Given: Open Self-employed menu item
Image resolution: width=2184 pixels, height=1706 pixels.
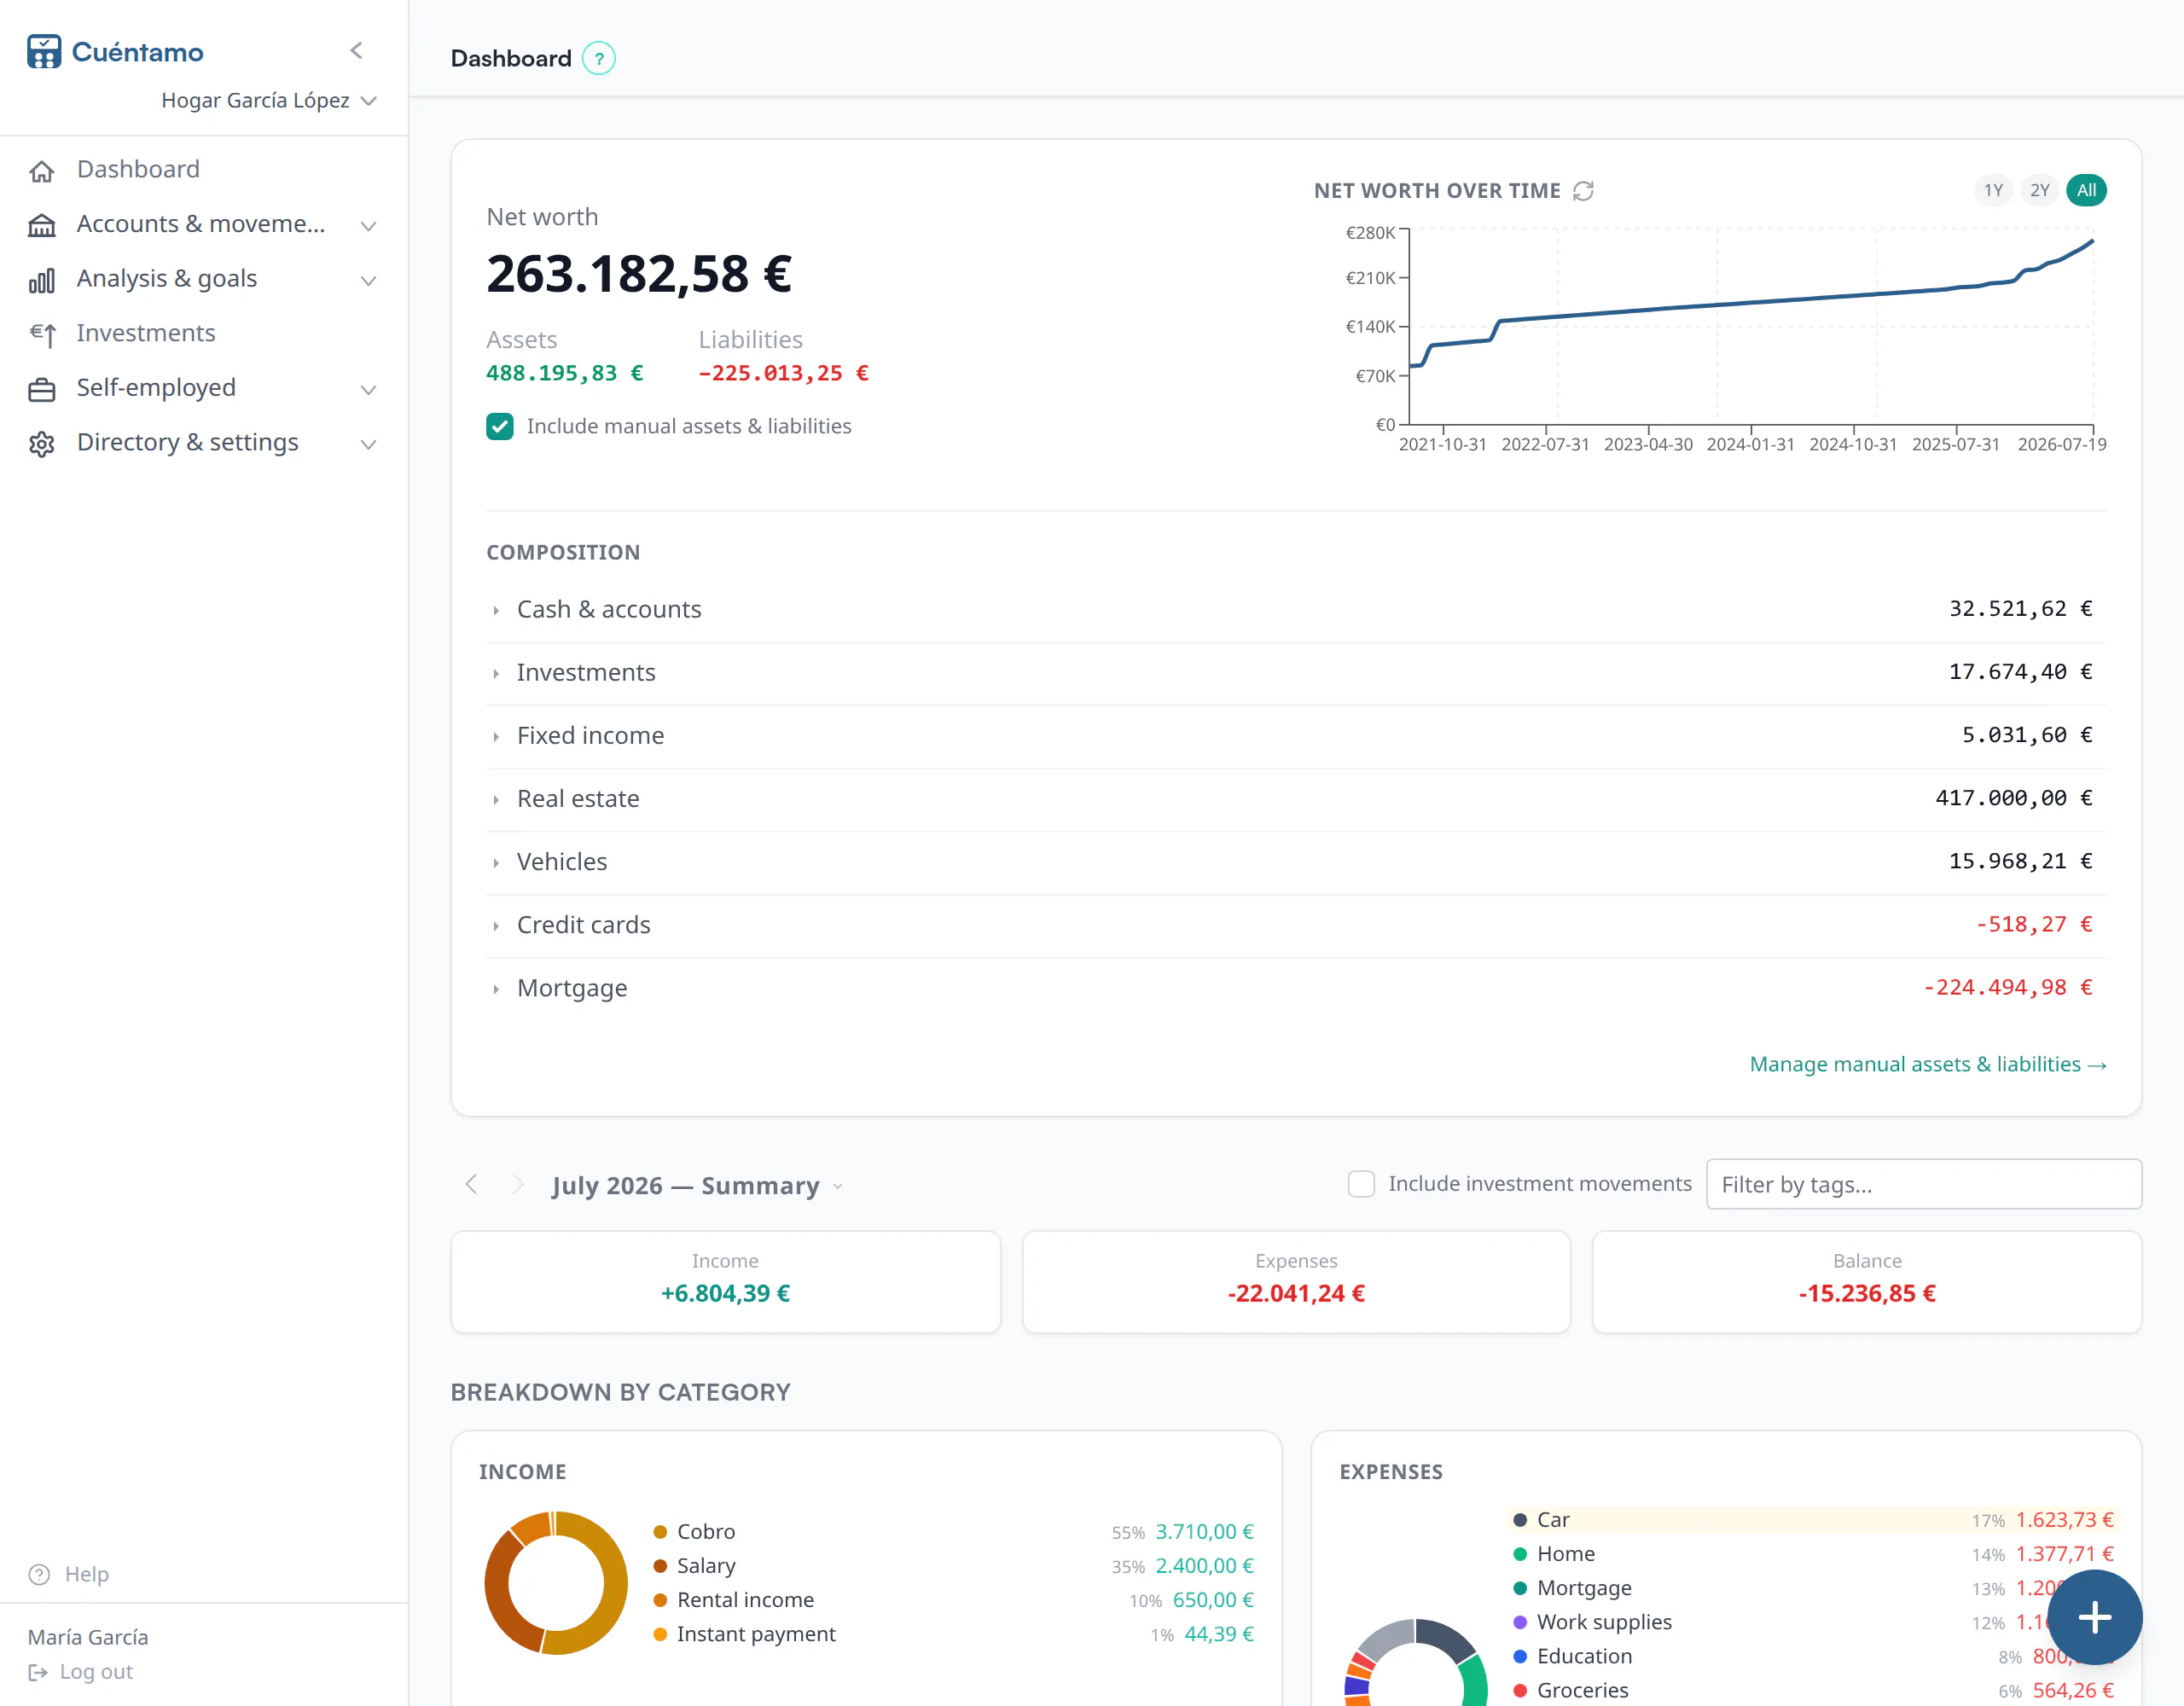Looking at the screenshot, I should point(156,388).
